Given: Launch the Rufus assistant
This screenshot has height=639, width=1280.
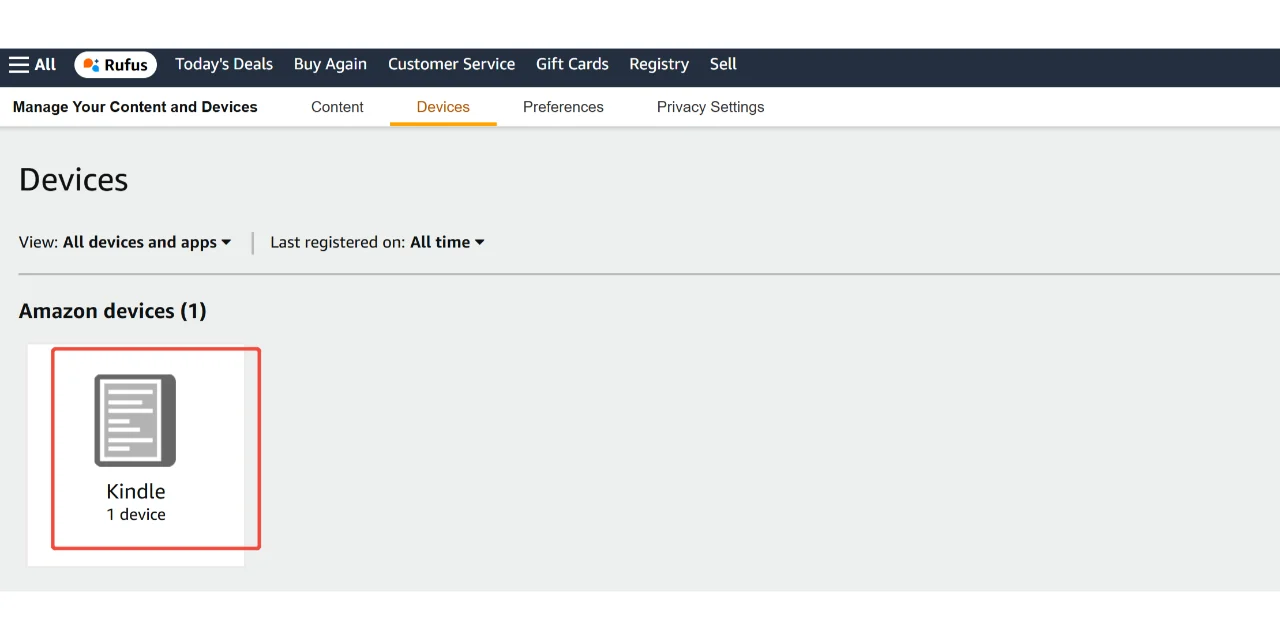Looking at the screenshot, I should (x=115, y=65).
